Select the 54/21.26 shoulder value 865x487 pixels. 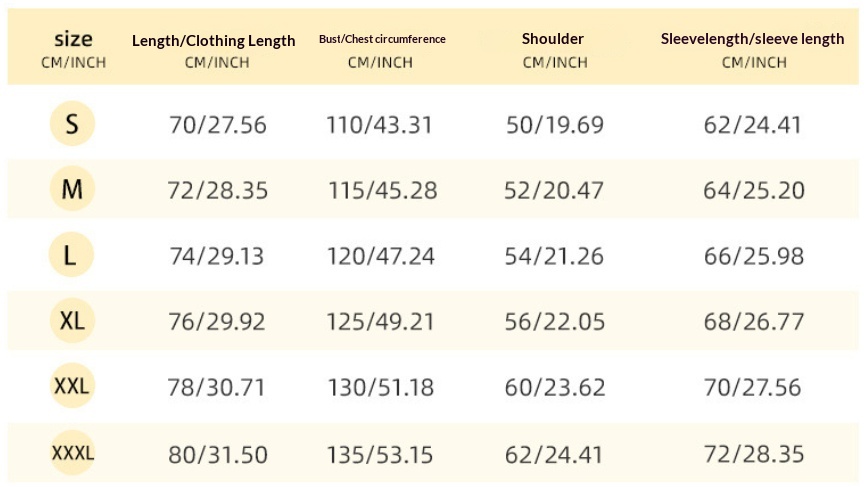pos(554,256)
